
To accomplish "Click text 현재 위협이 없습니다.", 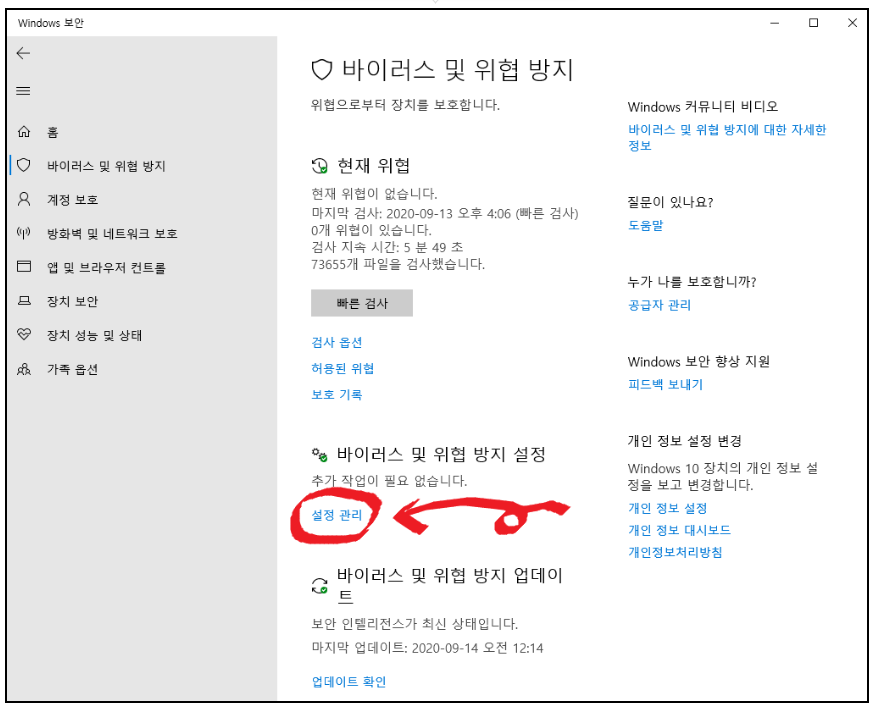I will pyautogui.click(x=375, y=194).
